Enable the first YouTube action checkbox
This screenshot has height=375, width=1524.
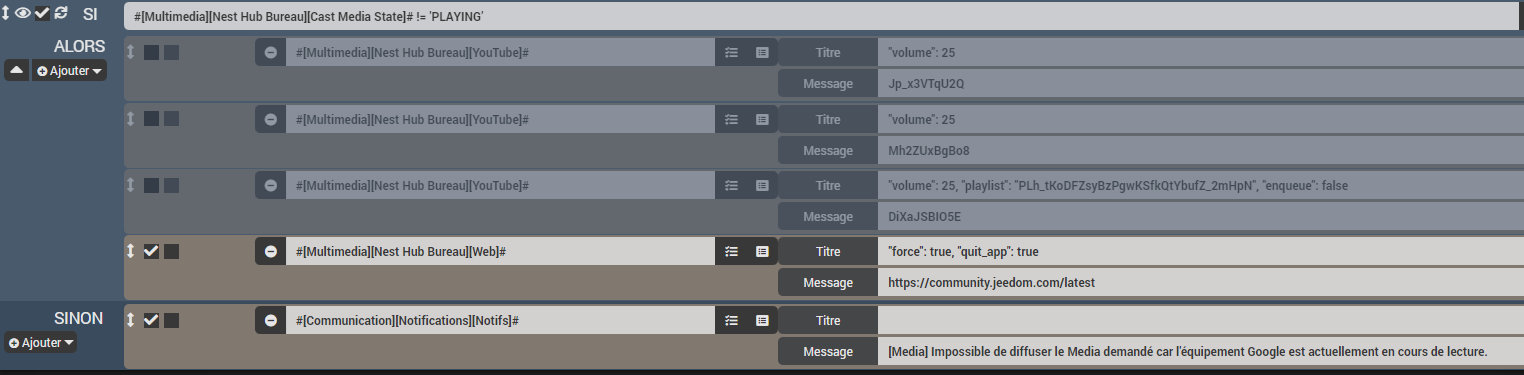151,52
